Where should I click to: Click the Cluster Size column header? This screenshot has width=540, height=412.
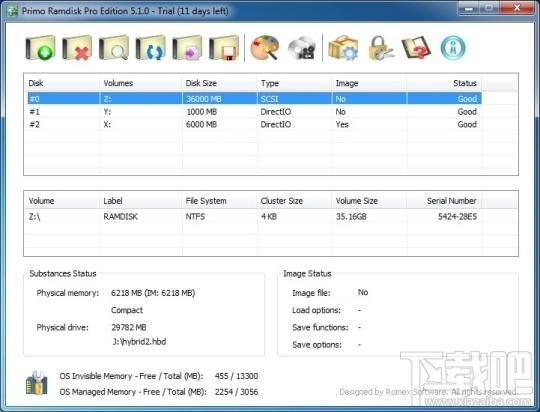pos(294,201)
